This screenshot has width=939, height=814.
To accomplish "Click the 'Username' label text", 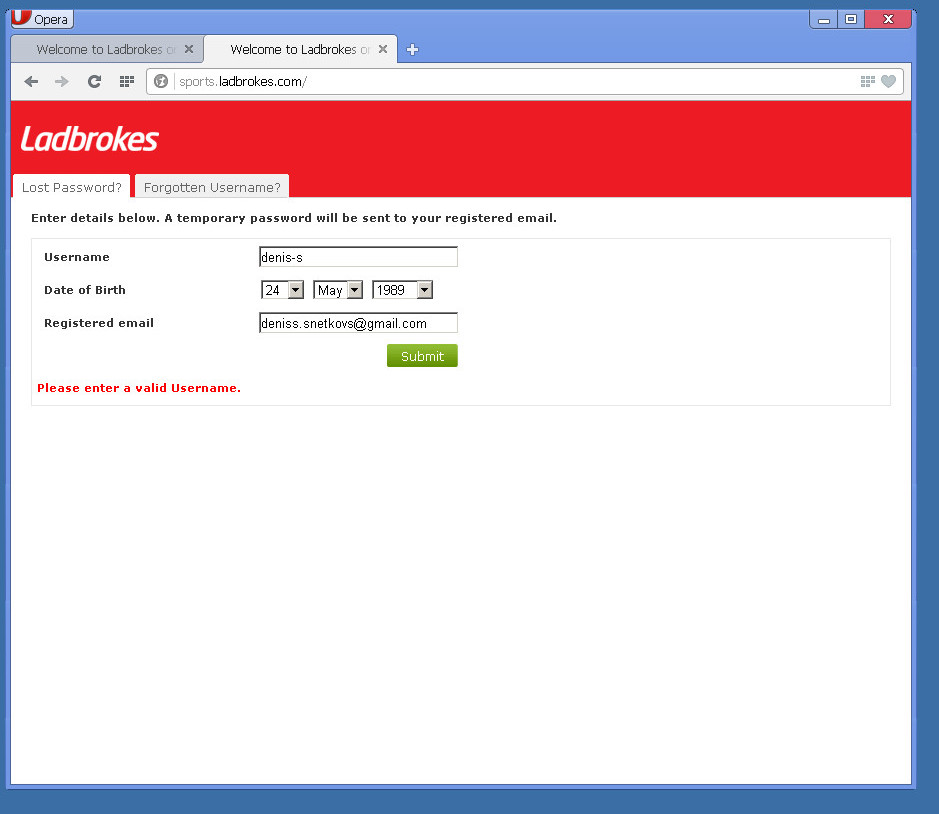I will (x=77, y=257).
